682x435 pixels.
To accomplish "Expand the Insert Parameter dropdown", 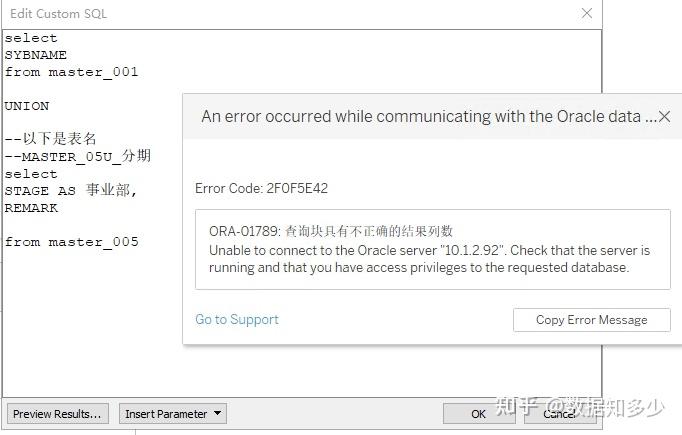I will [173, 414].
